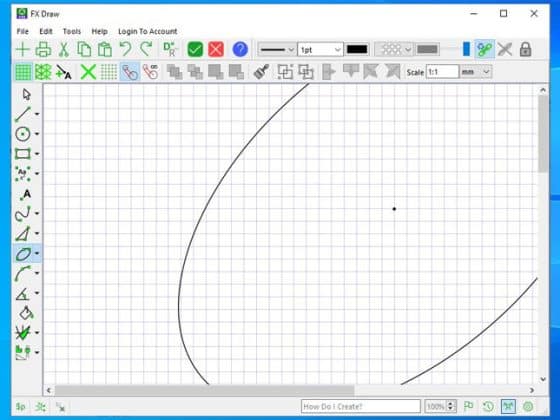Select the circle drawing tool
The width and height of the screenshot is (560, 420).
[x=23, y=134]
